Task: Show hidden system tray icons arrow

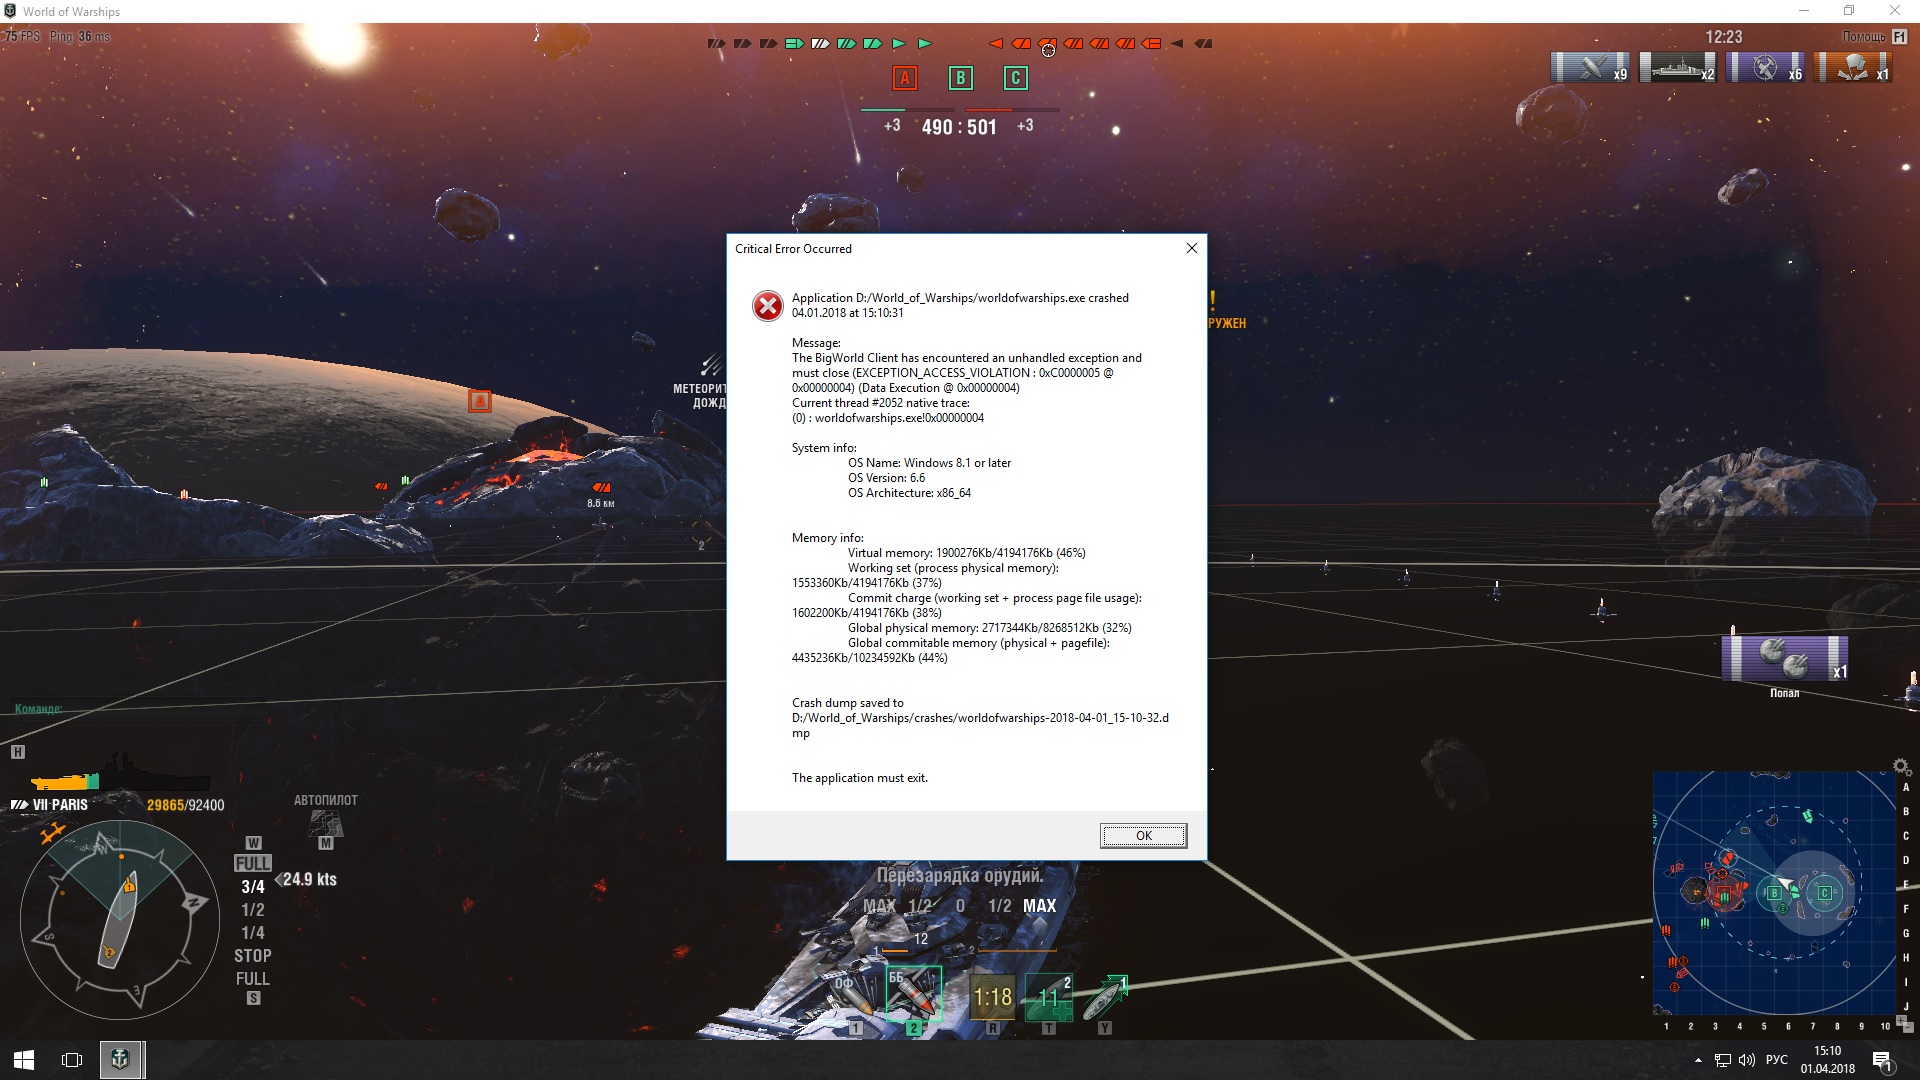Action: tap(1698, 1060)
